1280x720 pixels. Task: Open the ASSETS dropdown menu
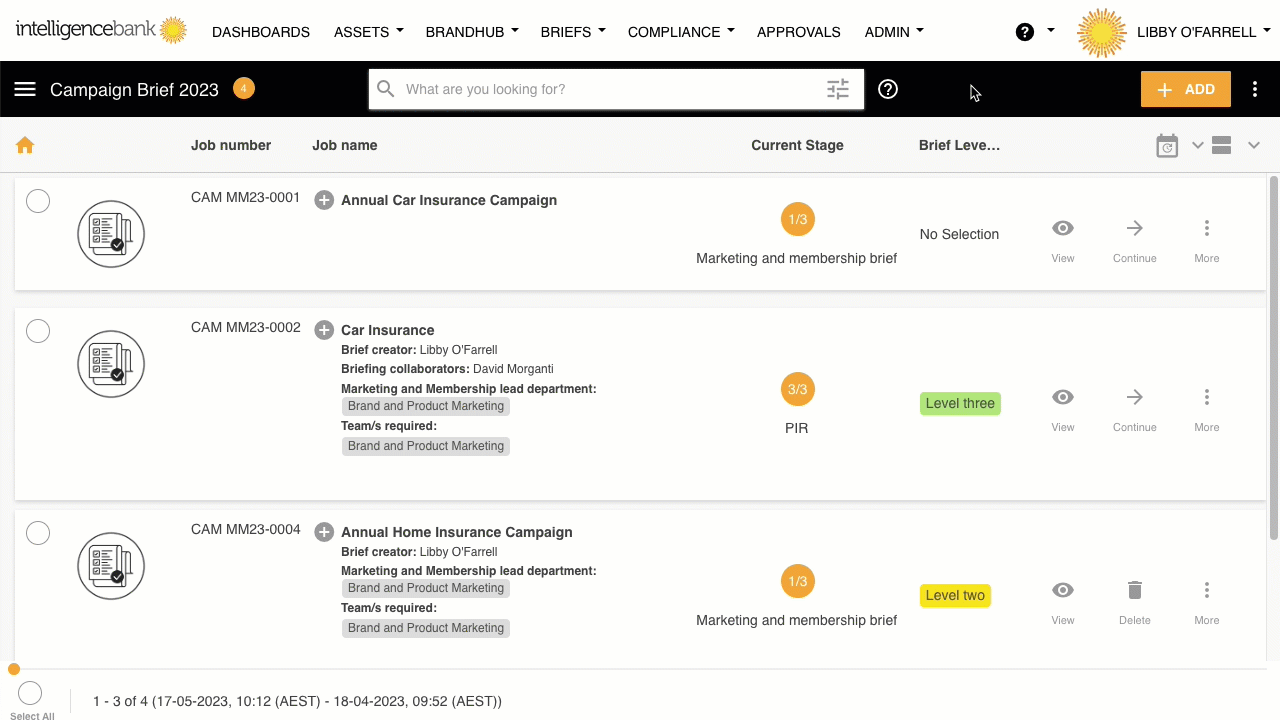click(368, 32)
